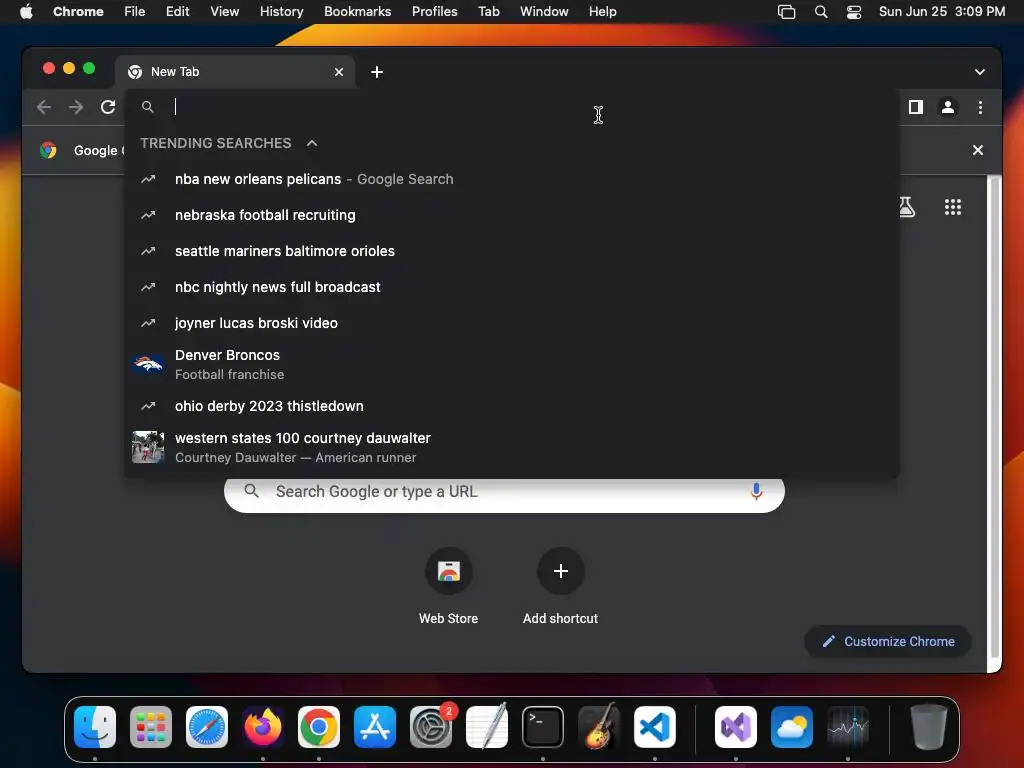1024x768 pixels.
Task: Open TextEdit from the Dock
Action: [x=487, y=726]
